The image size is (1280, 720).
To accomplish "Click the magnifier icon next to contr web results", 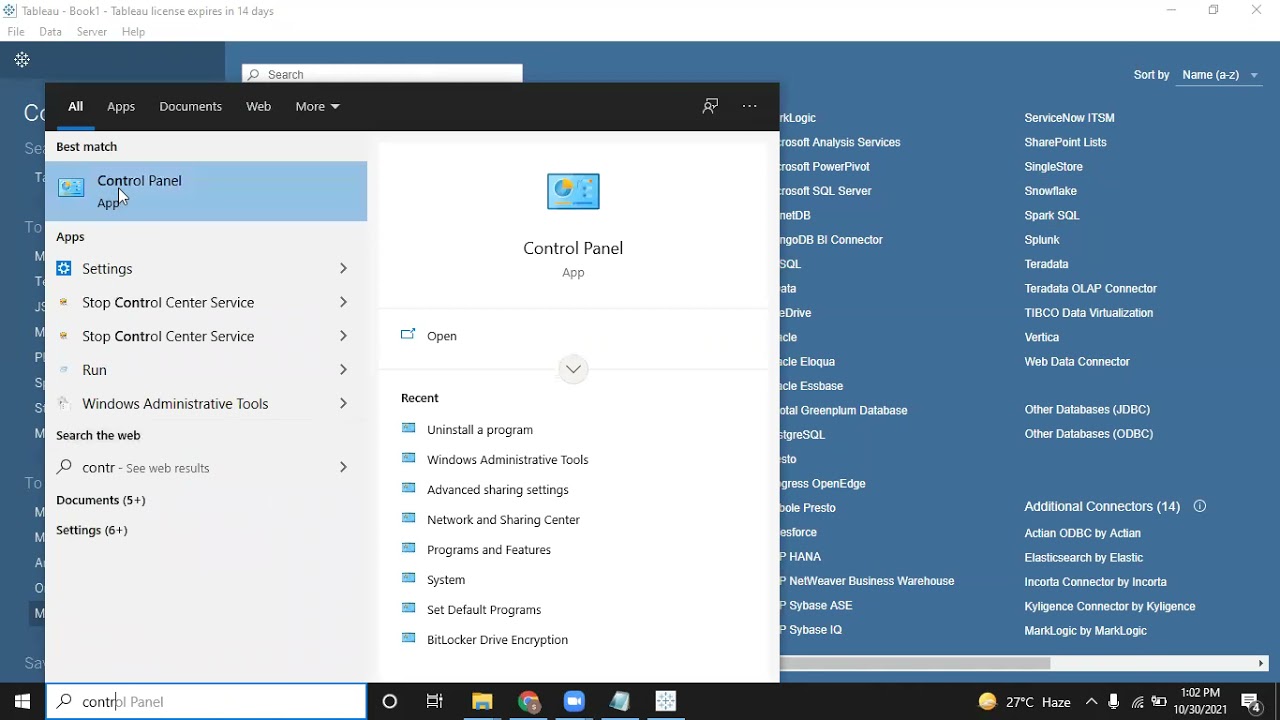I will click(x=64, y=467).
